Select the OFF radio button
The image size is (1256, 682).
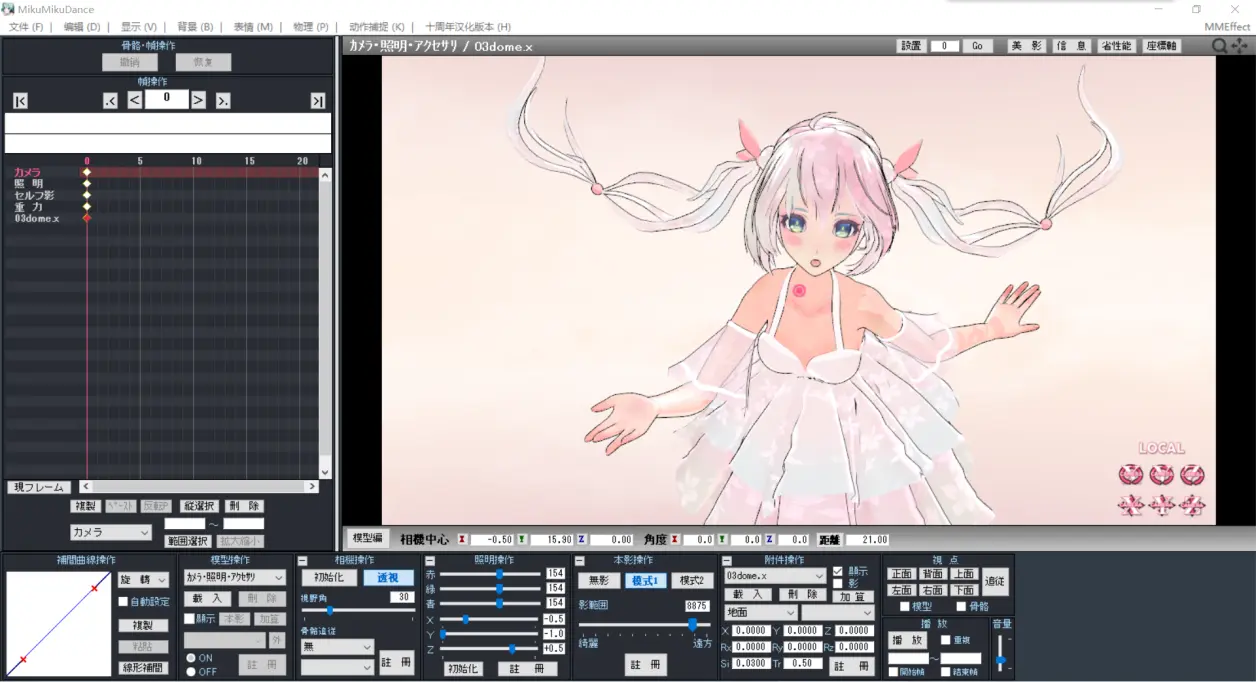[x=191, y=672]
